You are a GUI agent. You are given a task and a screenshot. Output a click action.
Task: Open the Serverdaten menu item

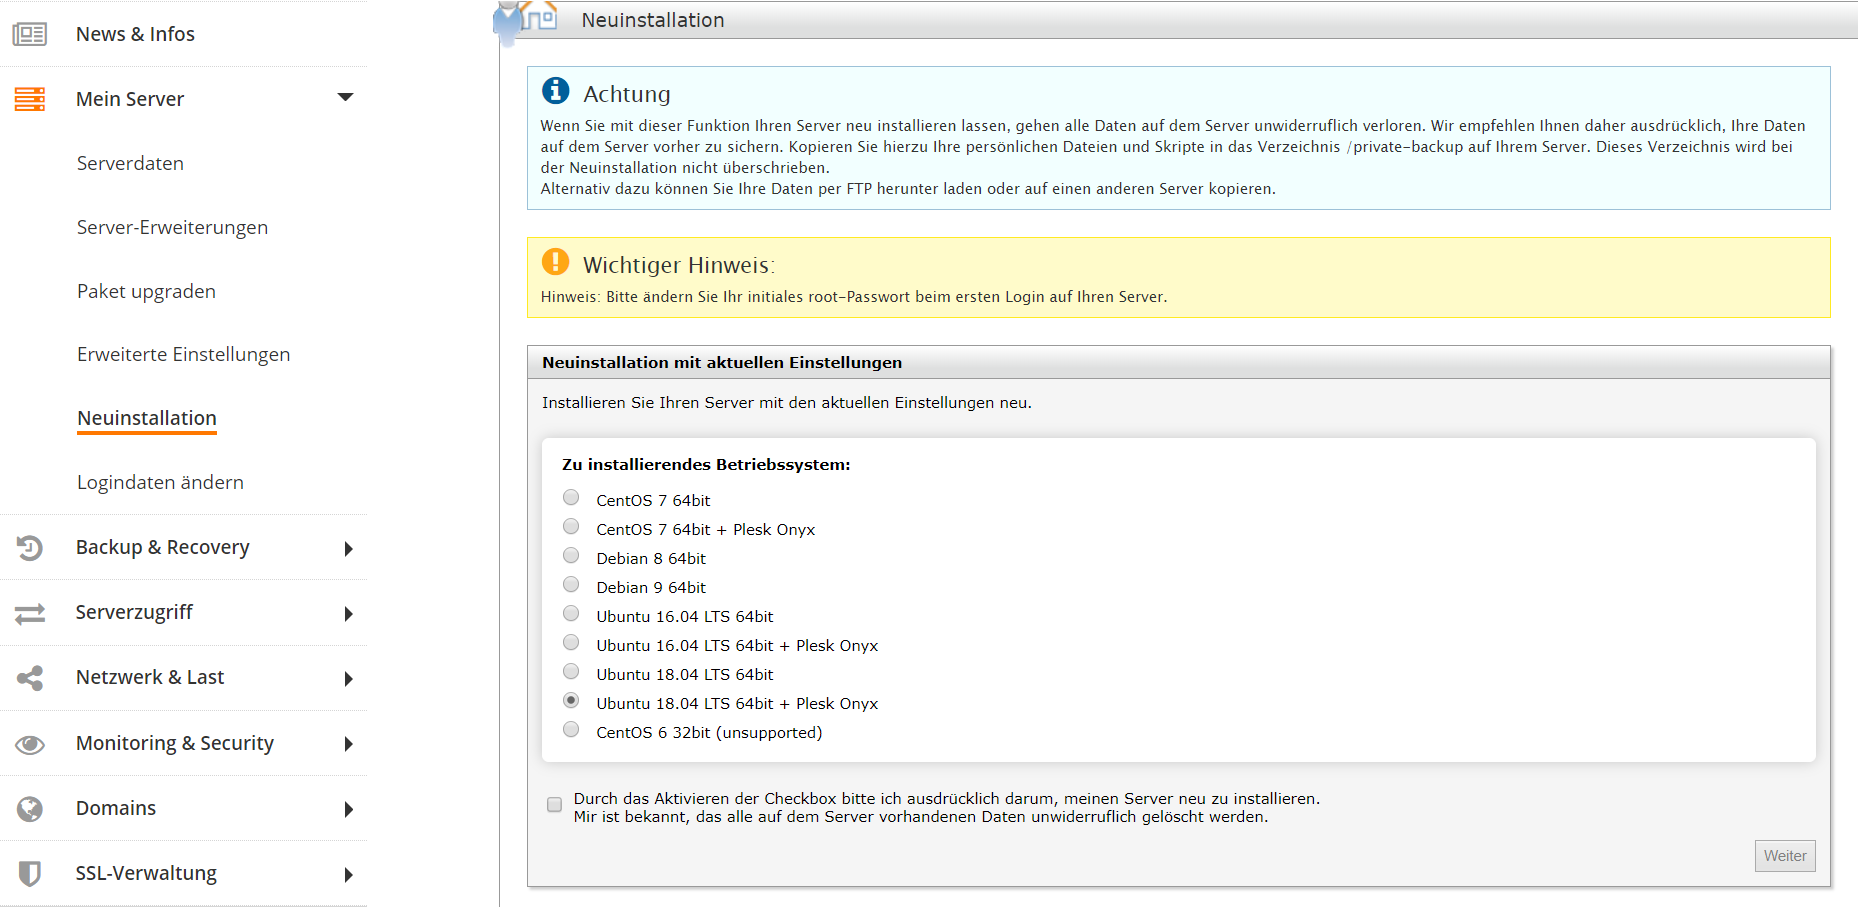point(130,163)
